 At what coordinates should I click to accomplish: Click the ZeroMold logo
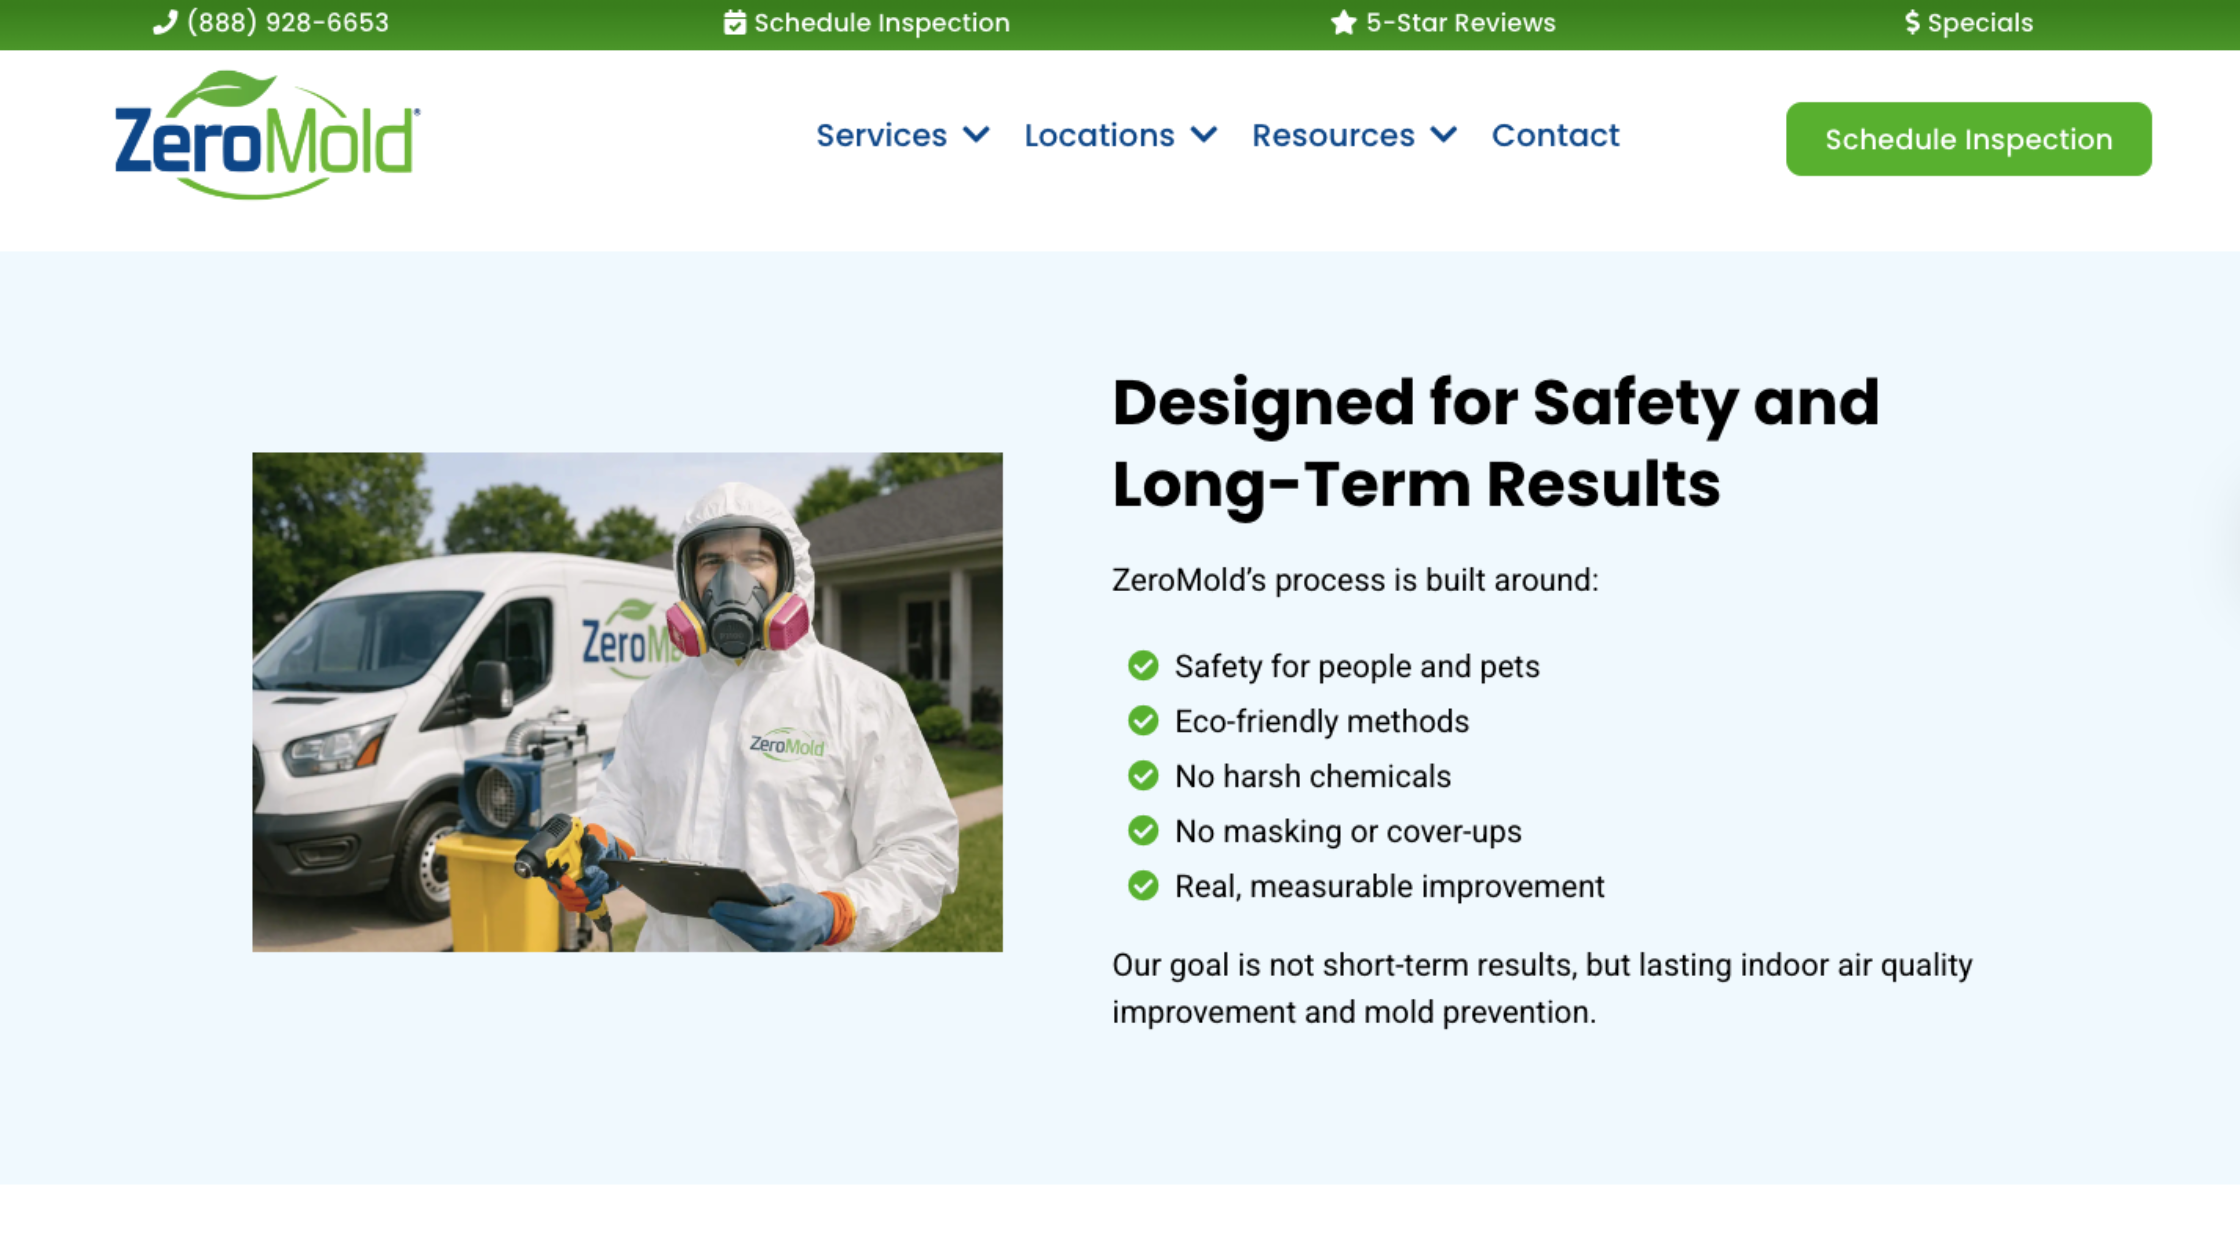click(267, 135)
